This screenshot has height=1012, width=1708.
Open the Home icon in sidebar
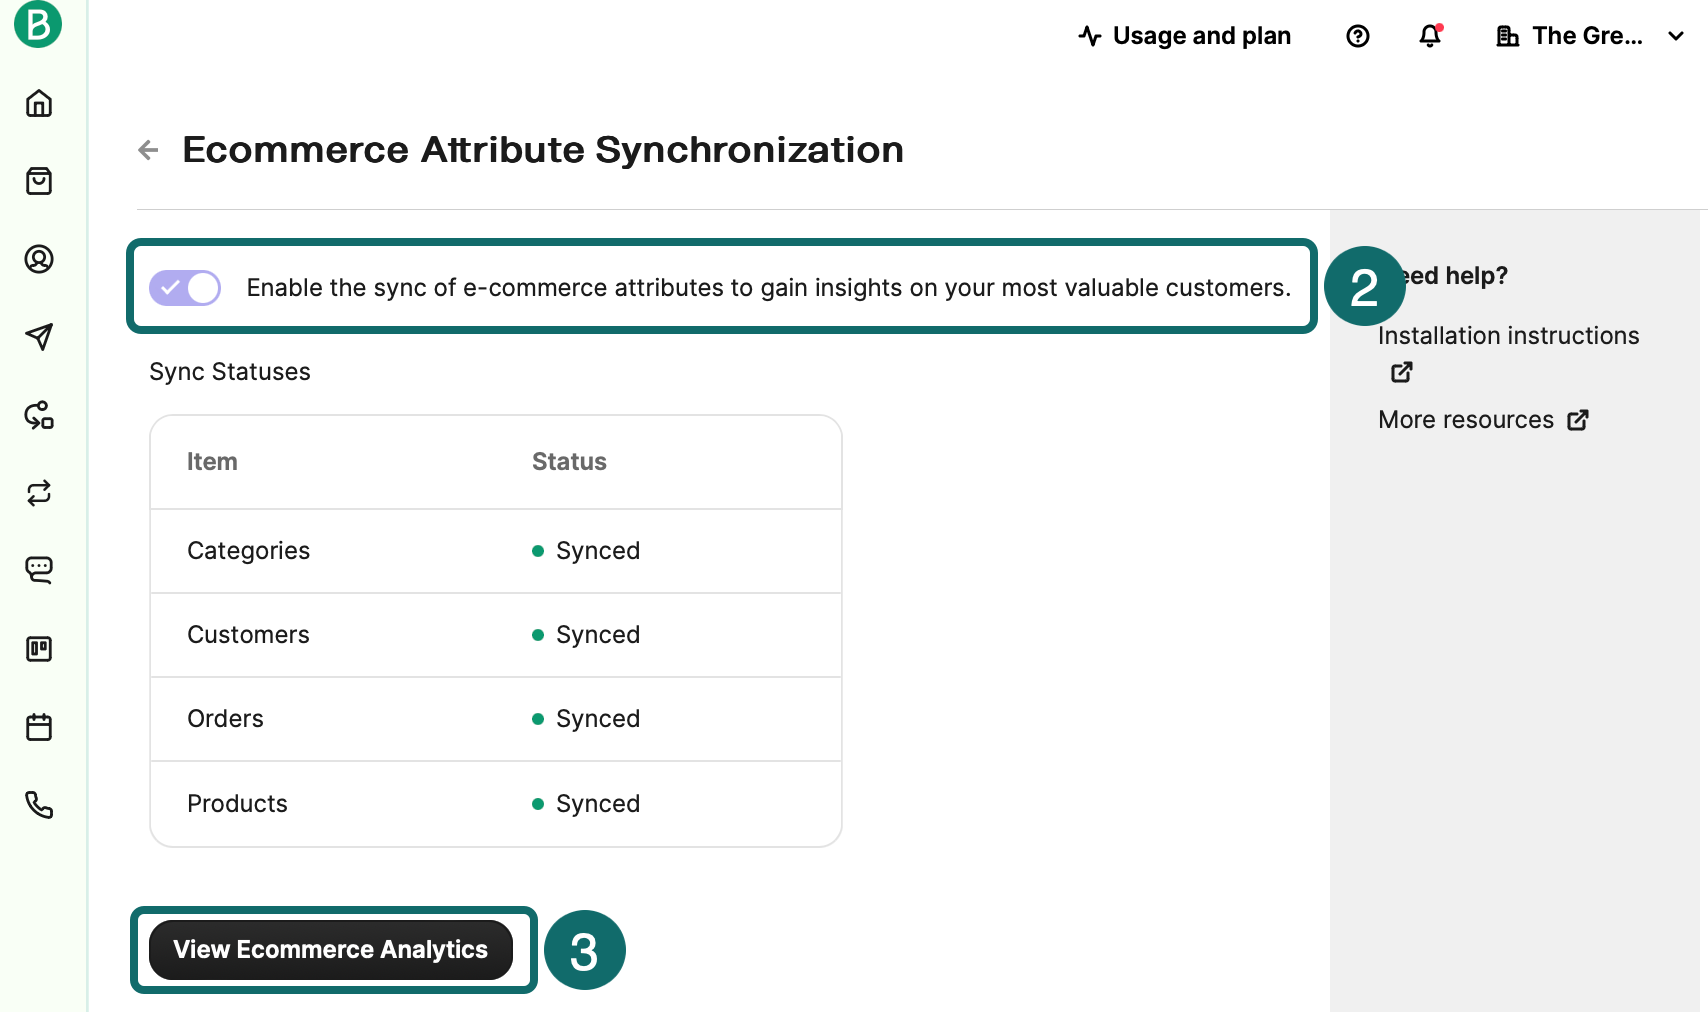(39, 103)
